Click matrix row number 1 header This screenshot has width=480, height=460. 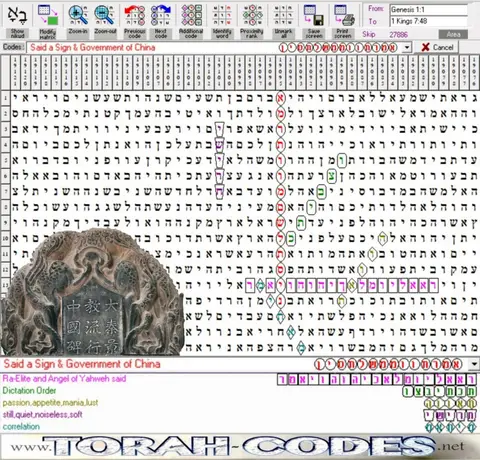click(5, 98)
